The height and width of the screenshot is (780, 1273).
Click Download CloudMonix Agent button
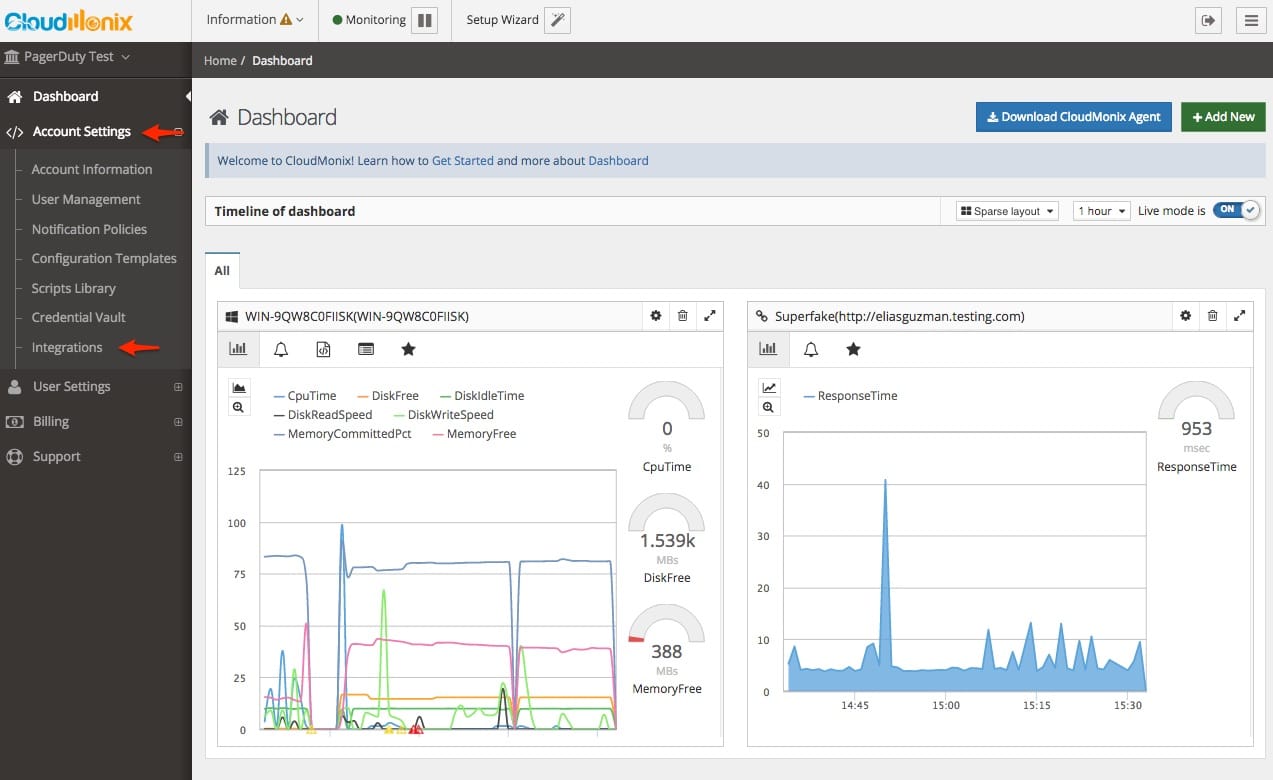1073,117
